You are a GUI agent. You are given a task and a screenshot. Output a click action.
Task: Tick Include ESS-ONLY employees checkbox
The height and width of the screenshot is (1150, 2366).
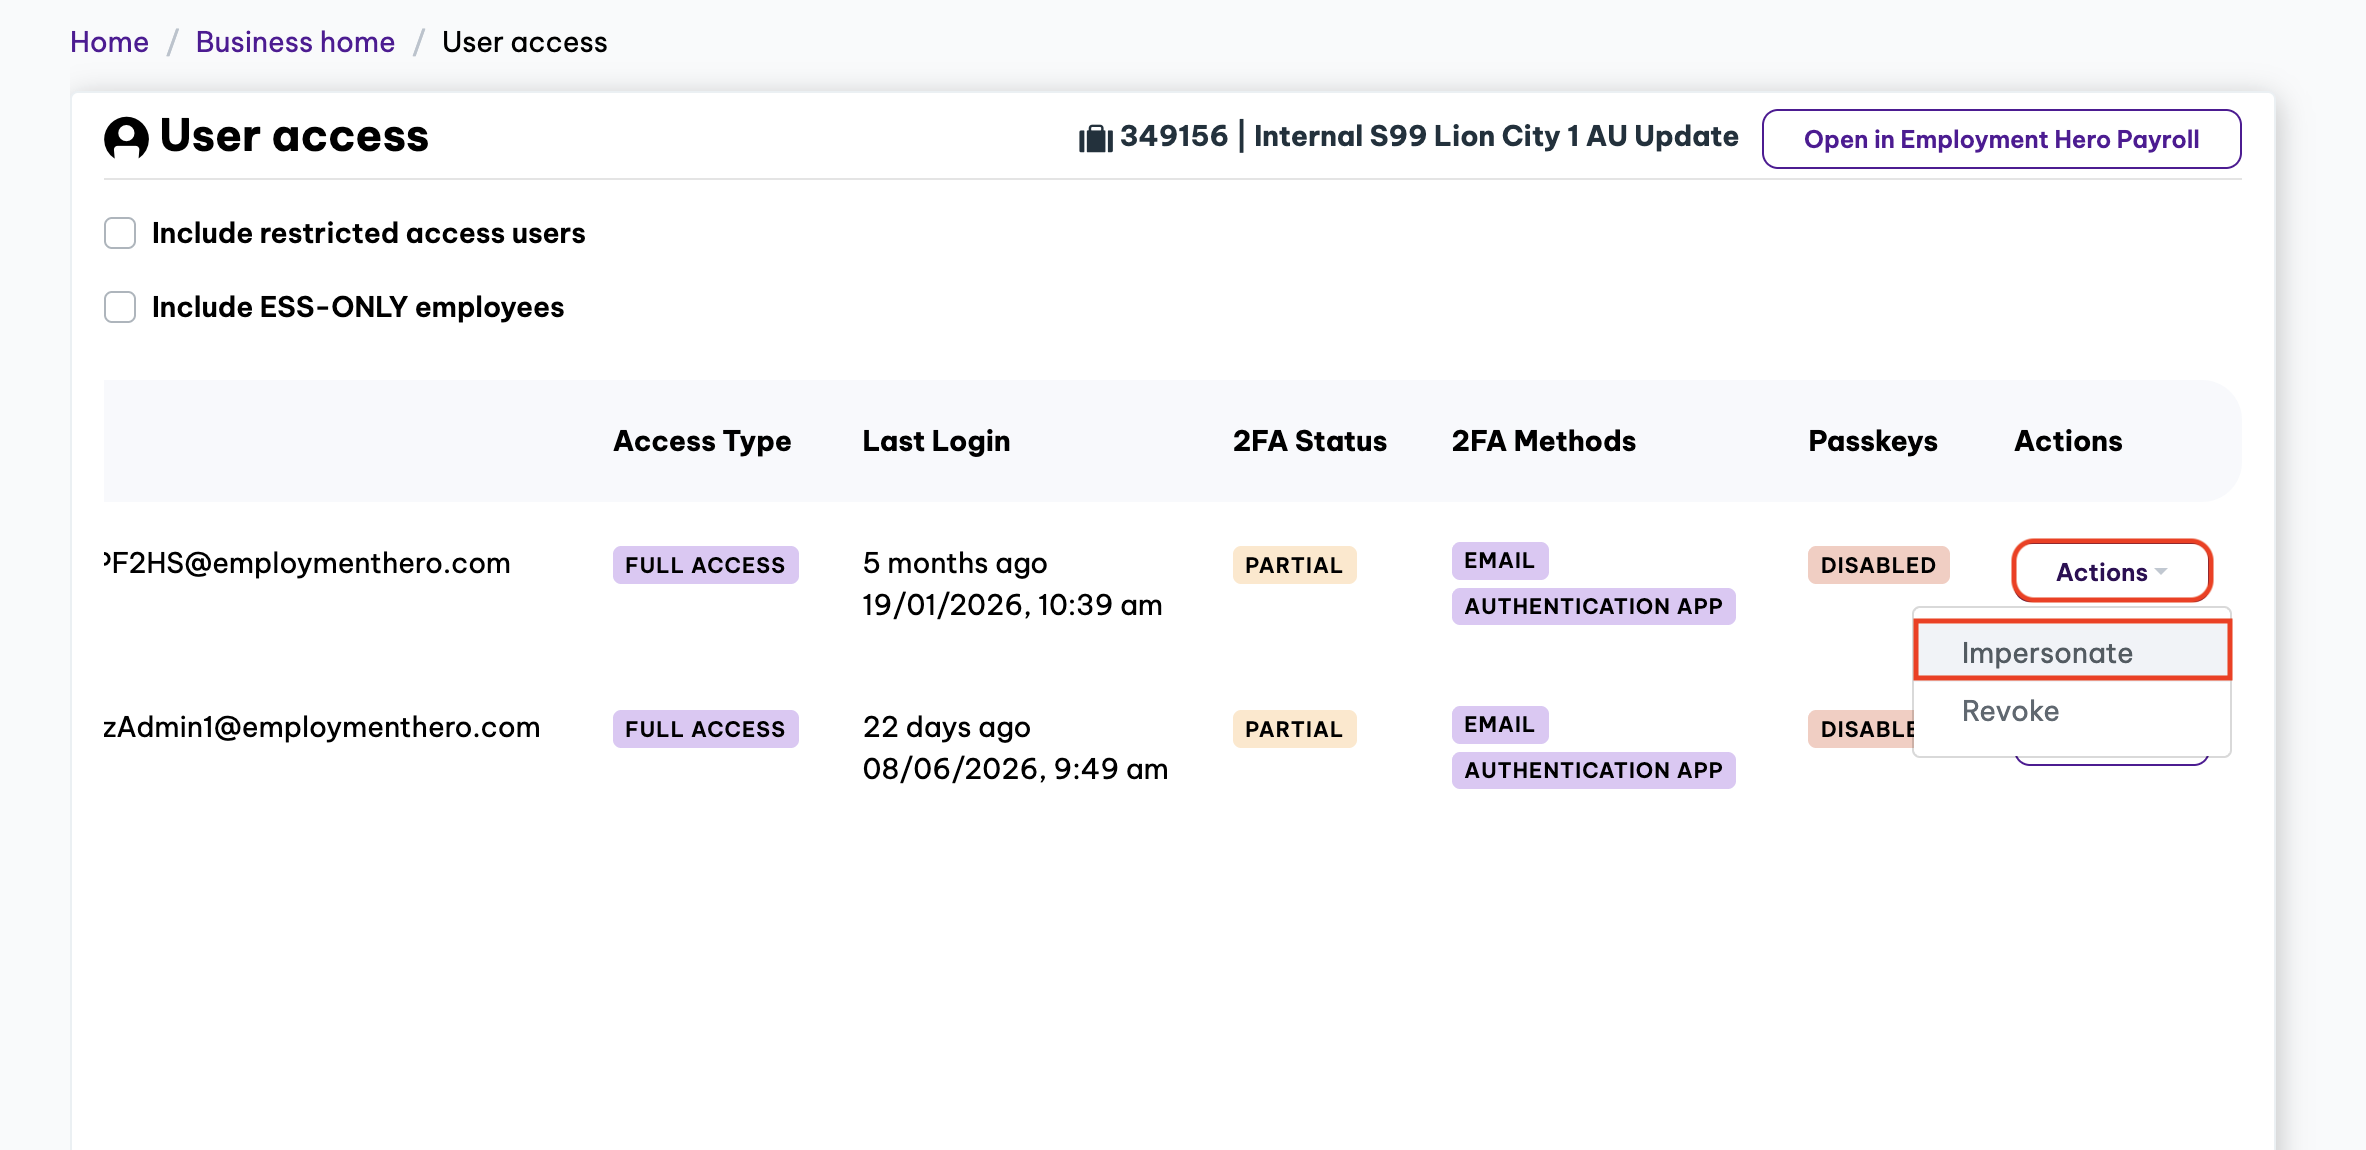pos(120,307)
